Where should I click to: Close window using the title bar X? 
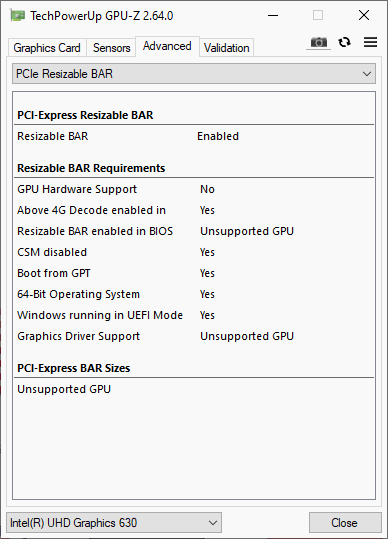[x=364, y=15]
